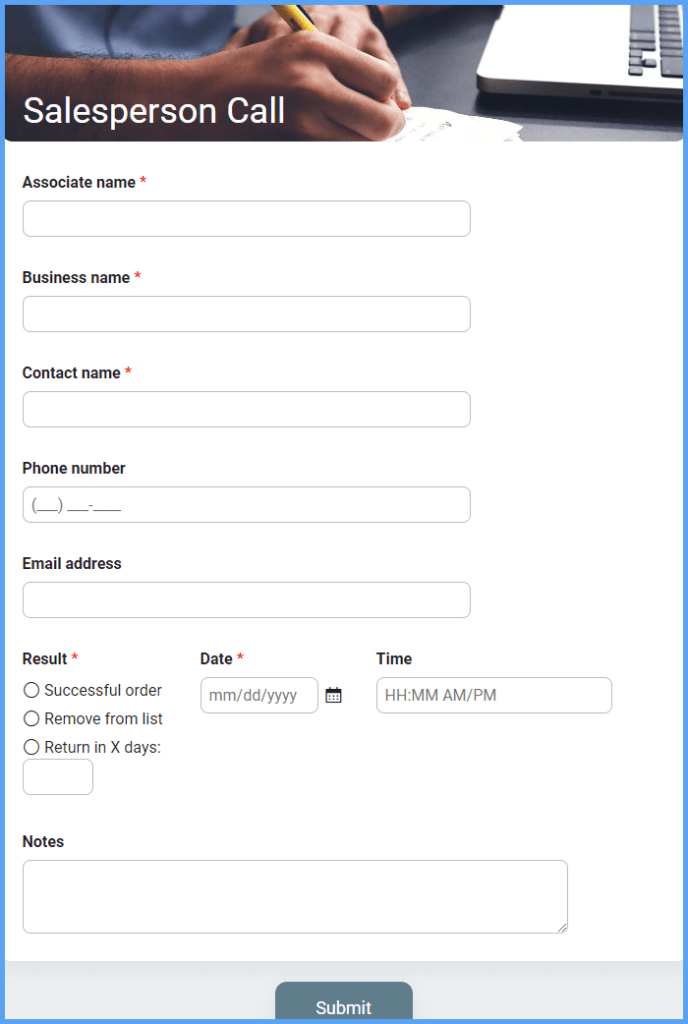
Task: Click the Phone number field
Action: (x=246, y=504)
